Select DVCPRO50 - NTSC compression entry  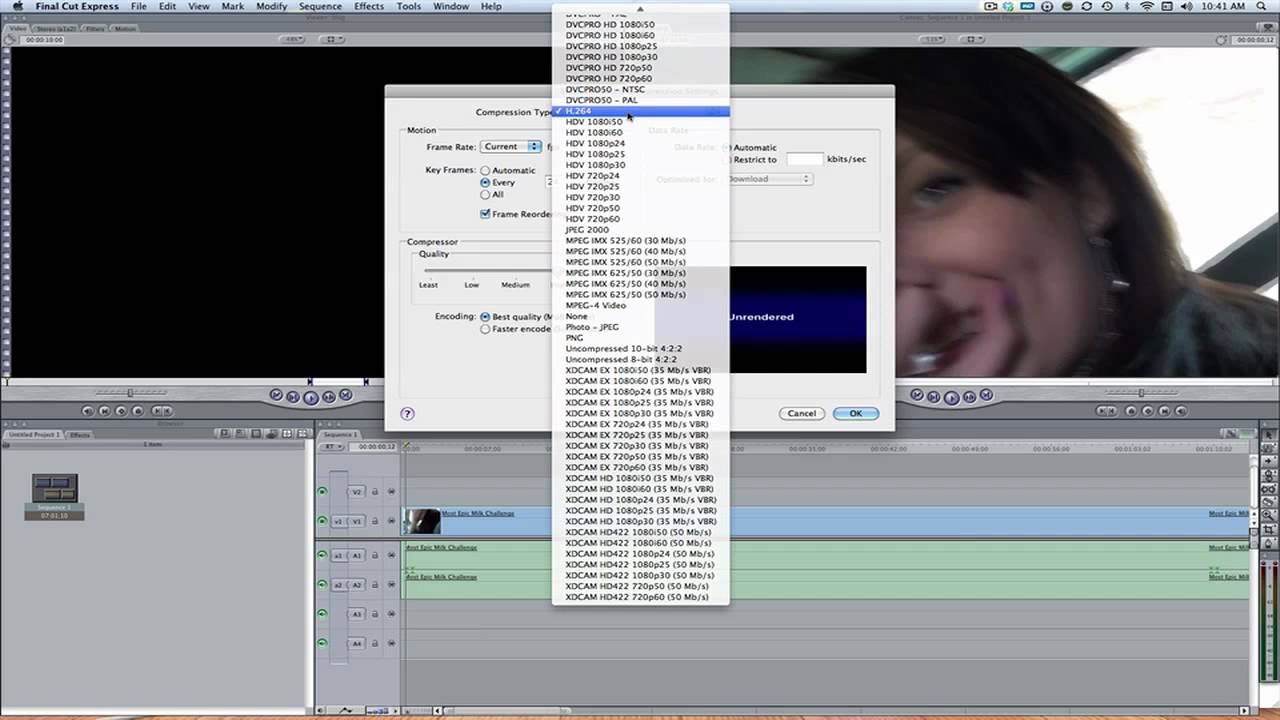tap(641, 89)
